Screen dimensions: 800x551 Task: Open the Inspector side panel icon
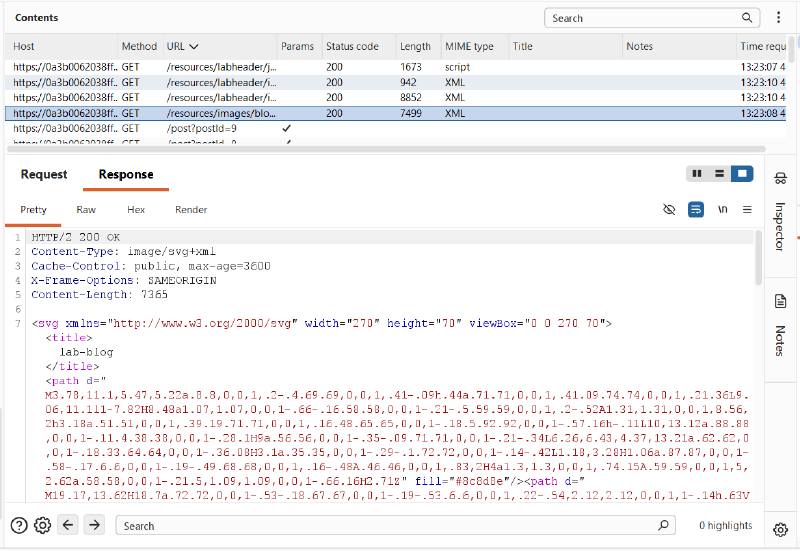pyautogui.click(x=780, y=178)
